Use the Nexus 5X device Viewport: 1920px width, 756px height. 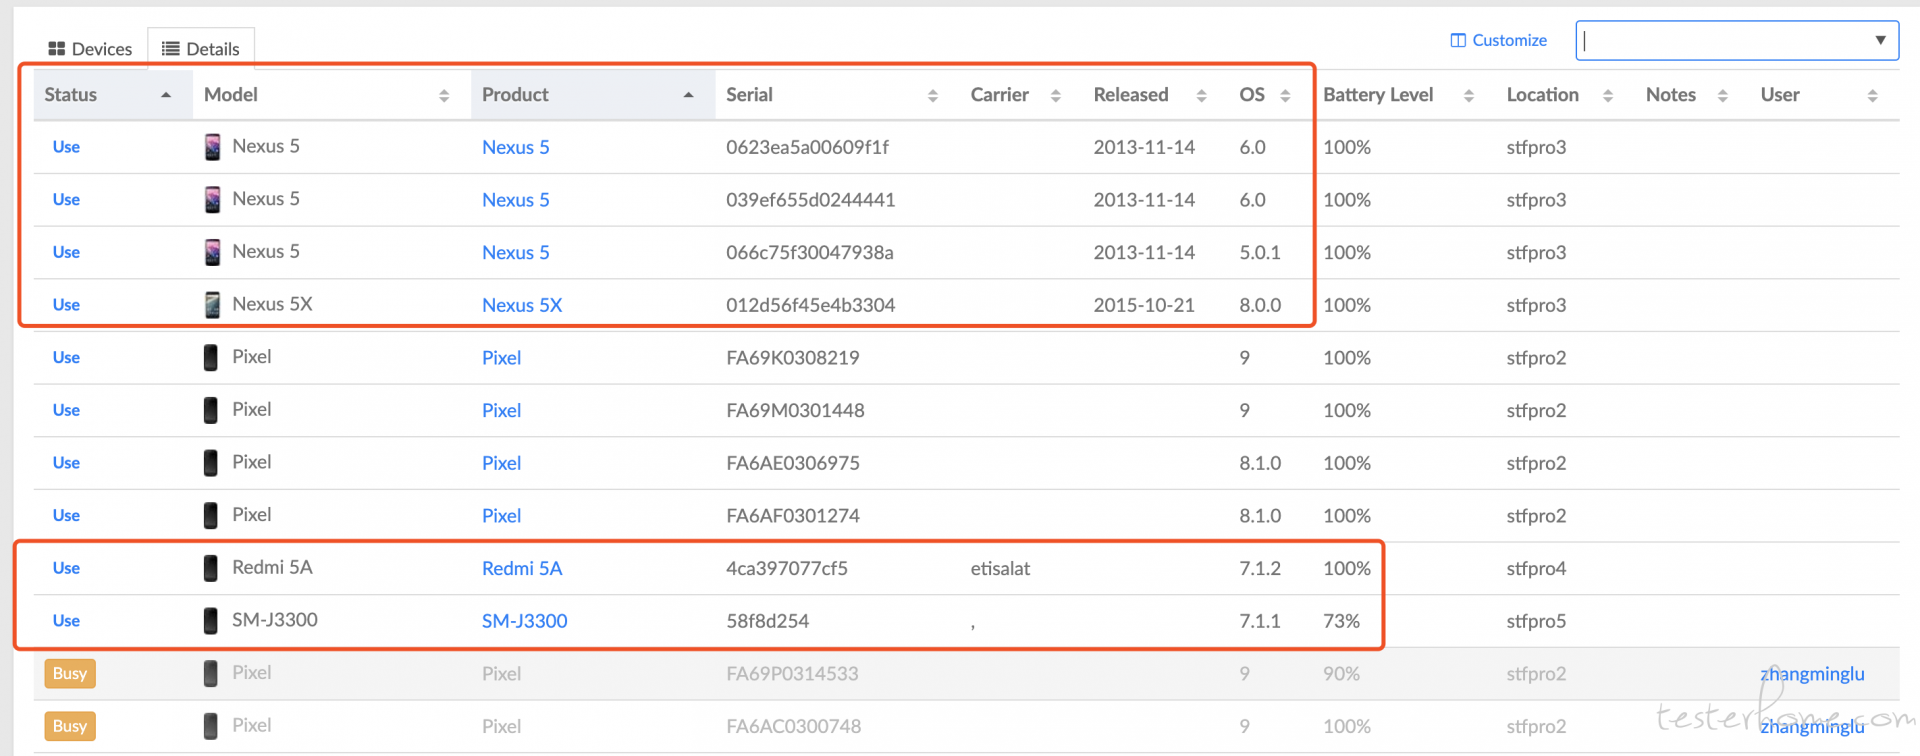pos(66,305)
